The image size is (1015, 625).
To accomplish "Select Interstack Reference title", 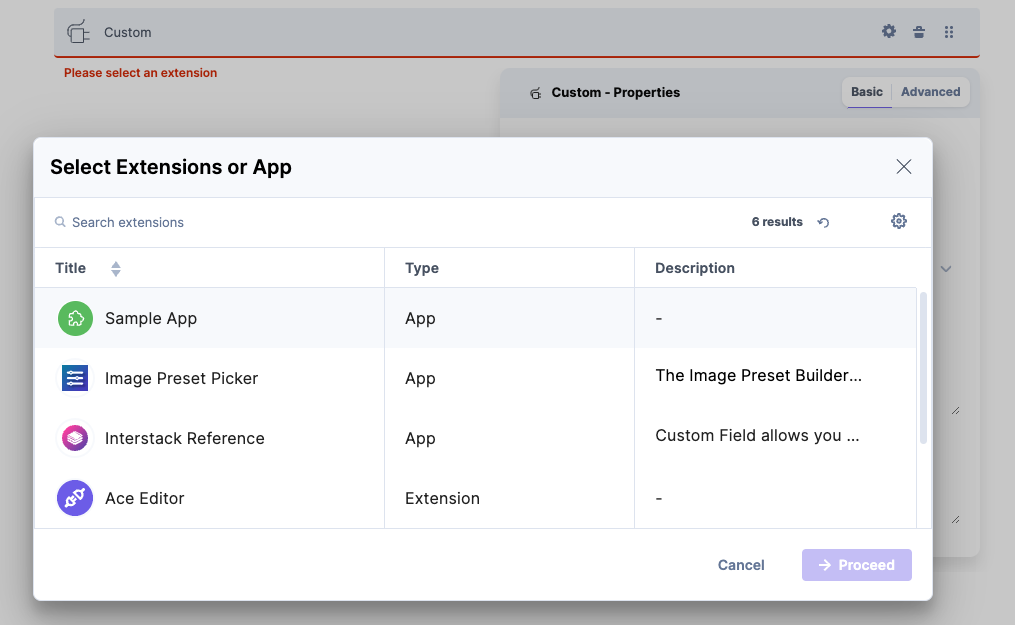I will coord(184,439).
